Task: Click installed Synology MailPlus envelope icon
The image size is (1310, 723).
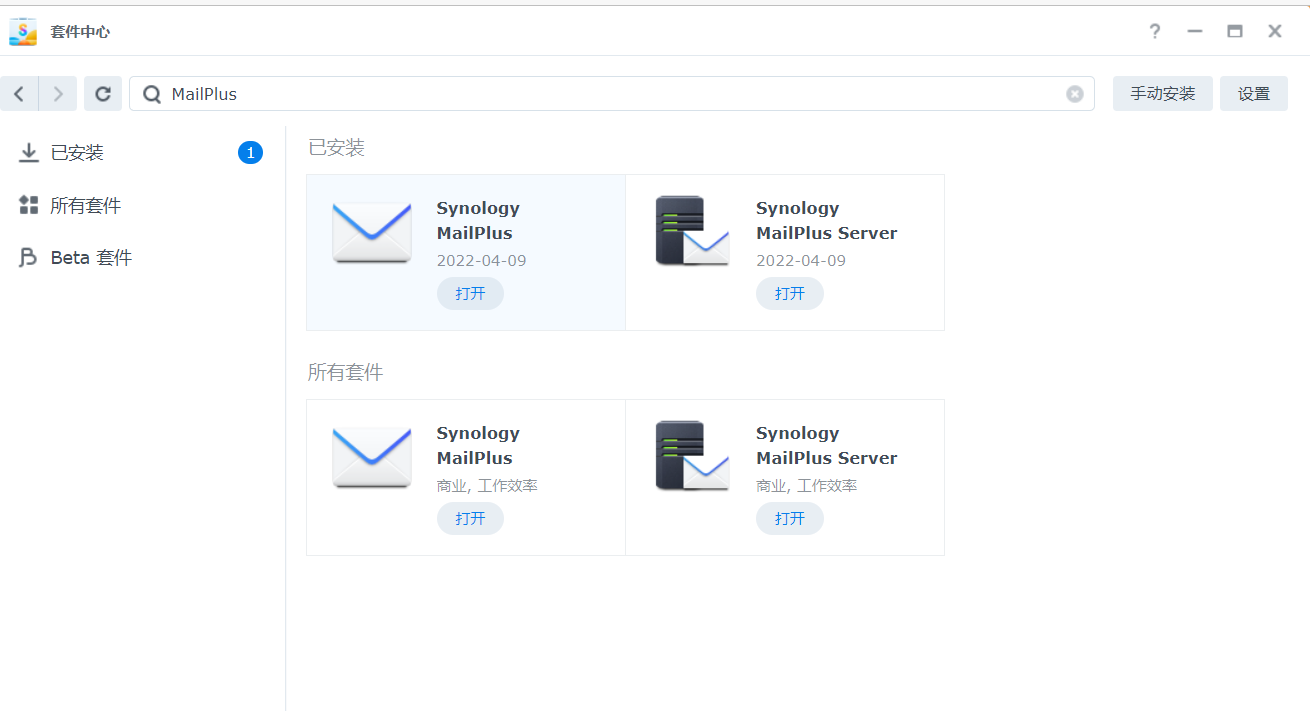Action: pyautogui.click(x=372, y=233)
